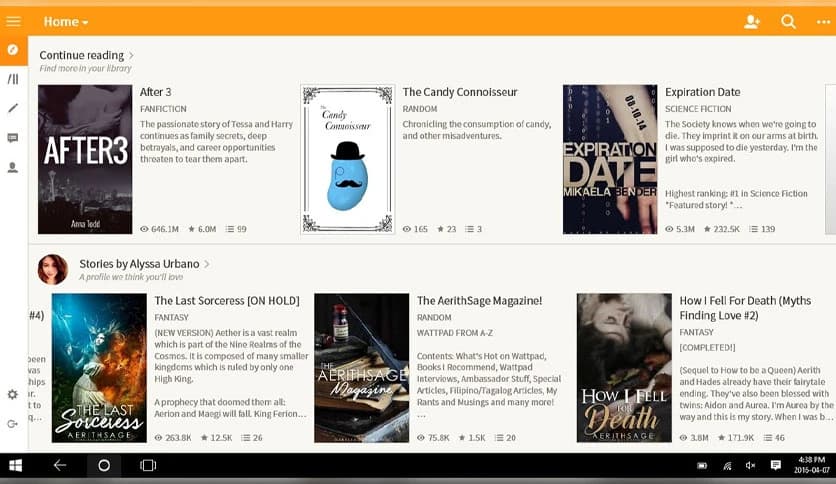Open the Profile sidebar icon
Image resolution: width=836 pixels, height=484 pixels.
[13, 168]
